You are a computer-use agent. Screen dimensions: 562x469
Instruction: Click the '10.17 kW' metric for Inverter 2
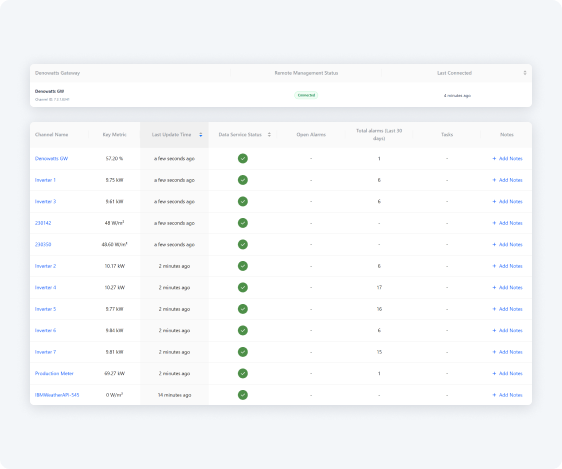point(115,266)
